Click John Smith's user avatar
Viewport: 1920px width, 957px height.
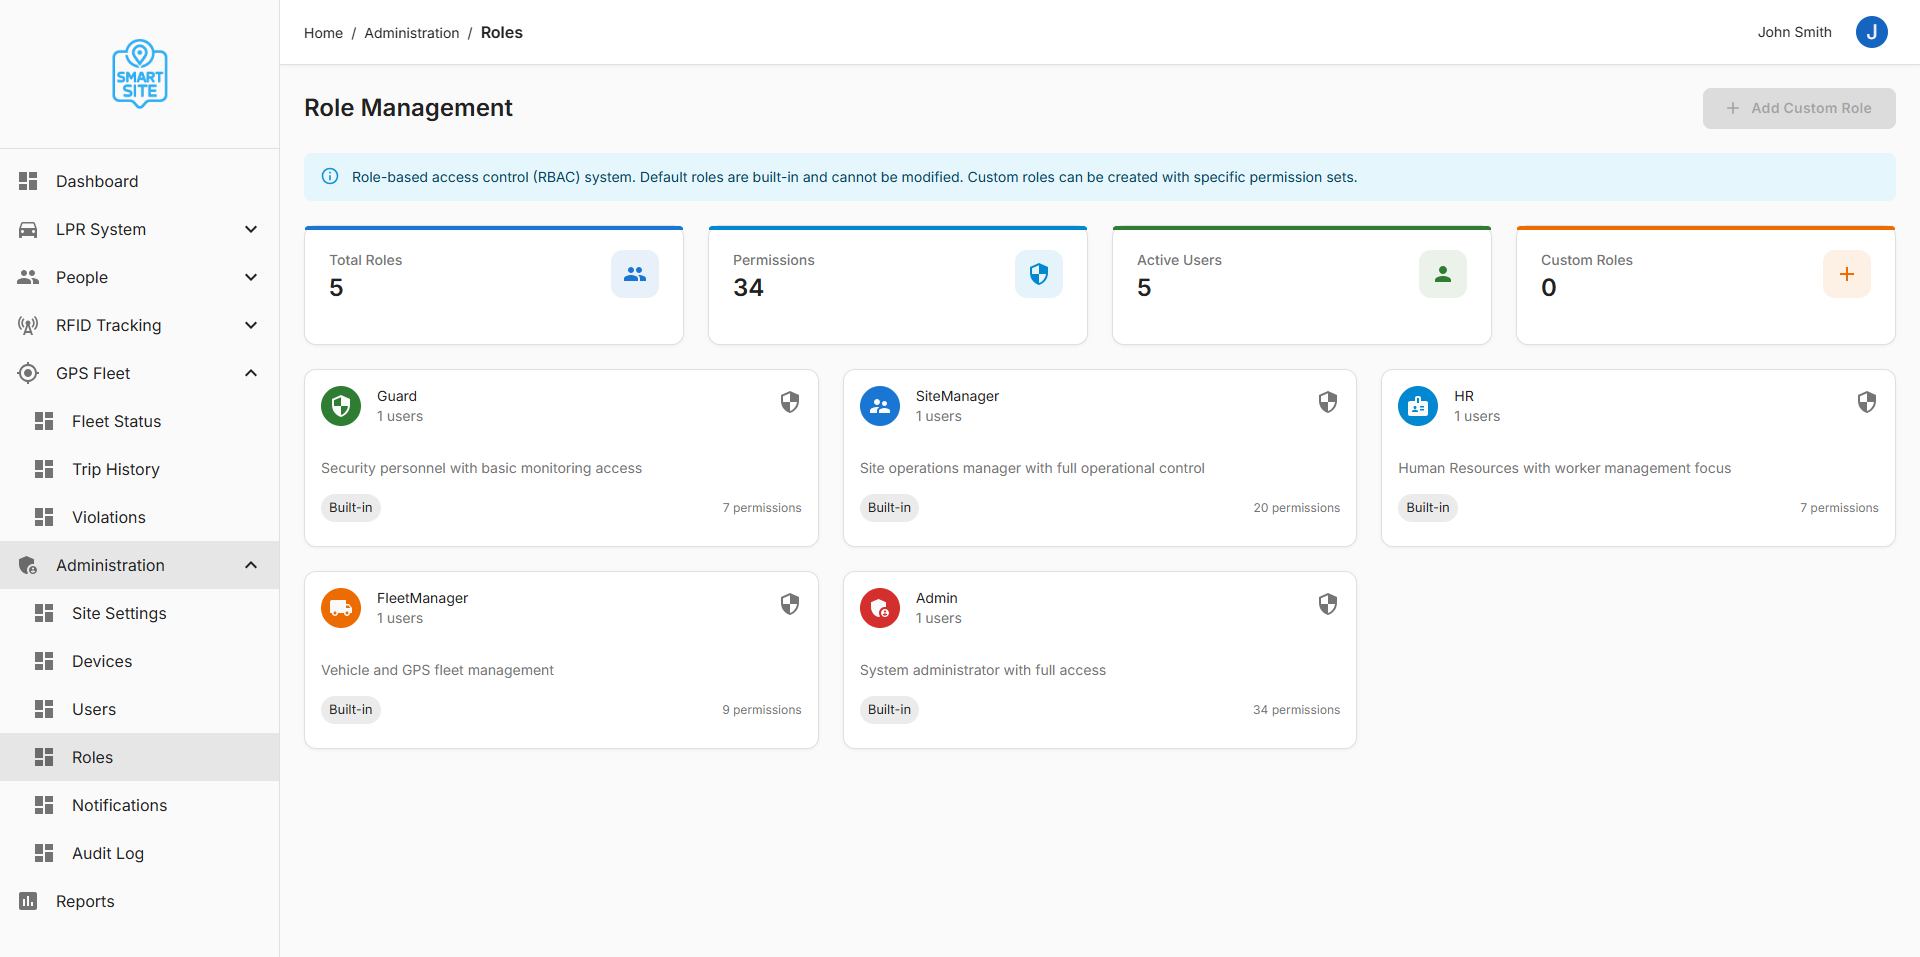click(x=1871, y=32)
